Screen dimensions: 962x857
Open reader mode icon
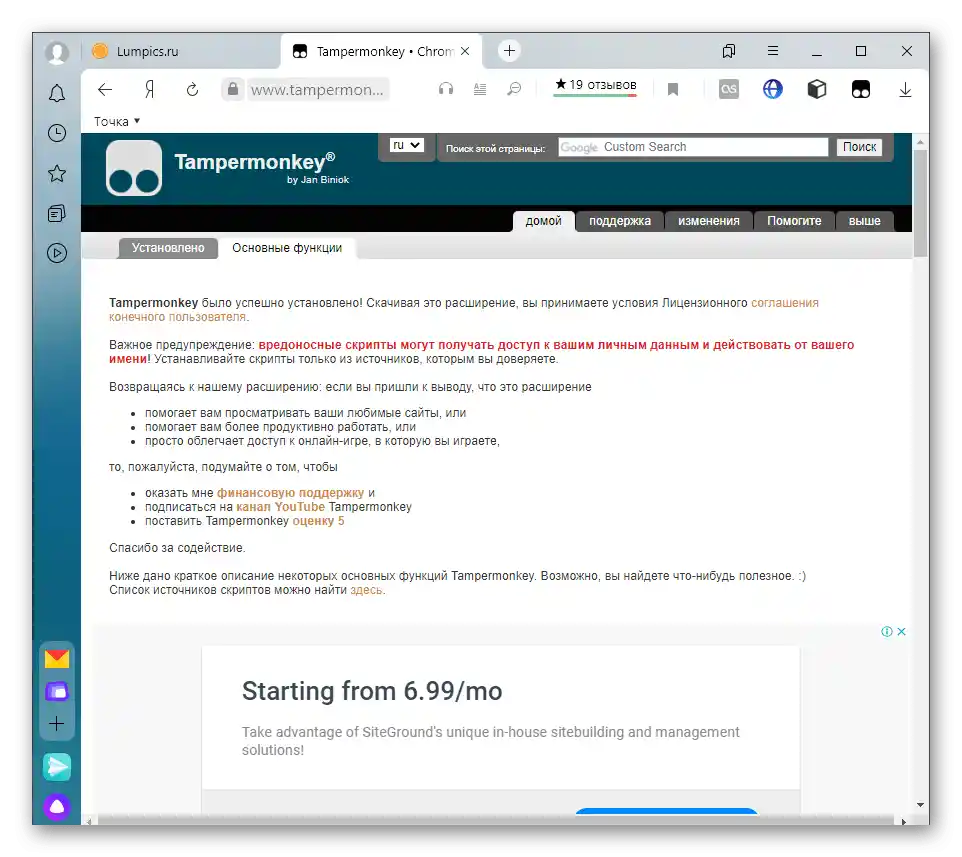pyautogui.click(x=480, y=89)
